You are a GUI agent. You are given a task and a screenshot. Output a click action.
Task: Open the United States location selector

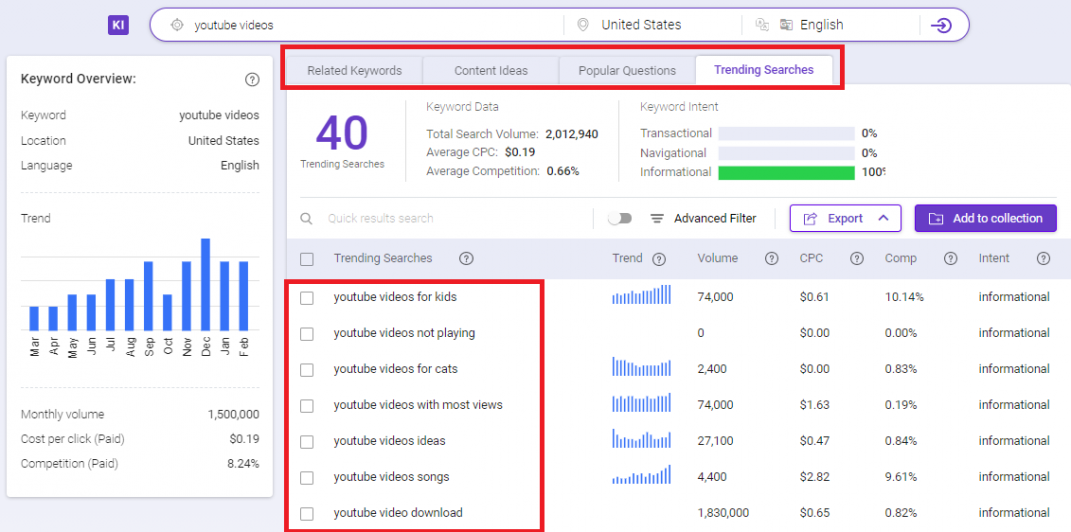pos(641,25)
